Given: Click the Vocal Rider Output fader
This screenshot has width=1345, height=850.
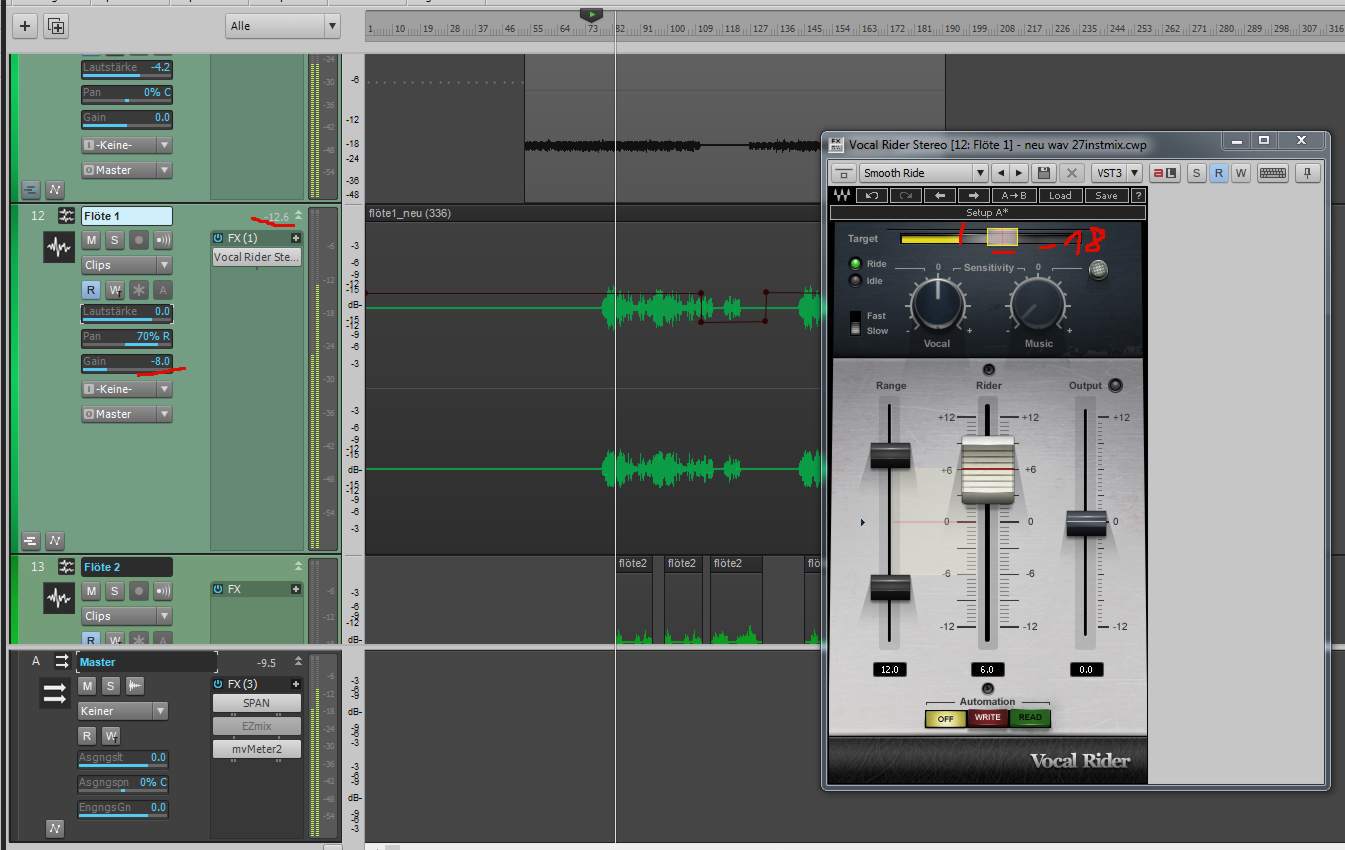Looking at the screenshot, I should point(1086,523).
